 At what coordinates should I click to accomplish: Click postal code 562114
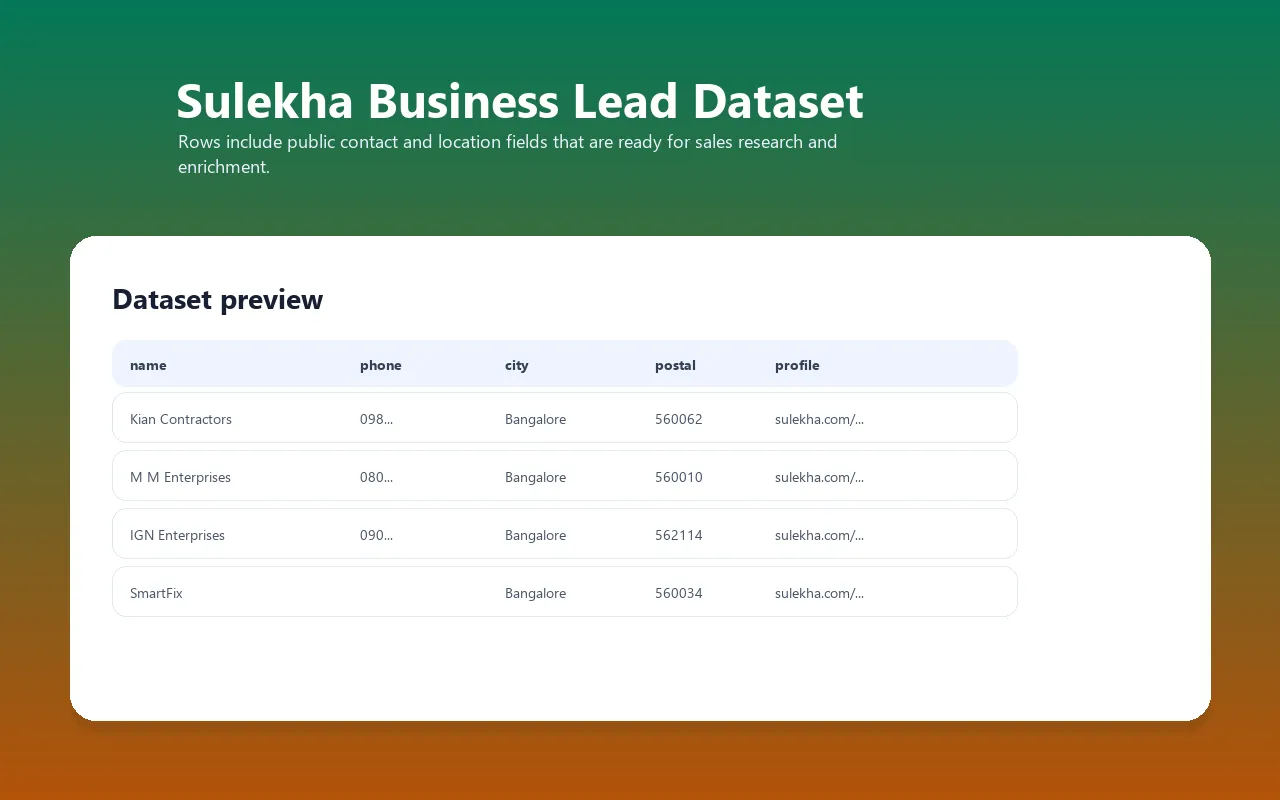679,535
